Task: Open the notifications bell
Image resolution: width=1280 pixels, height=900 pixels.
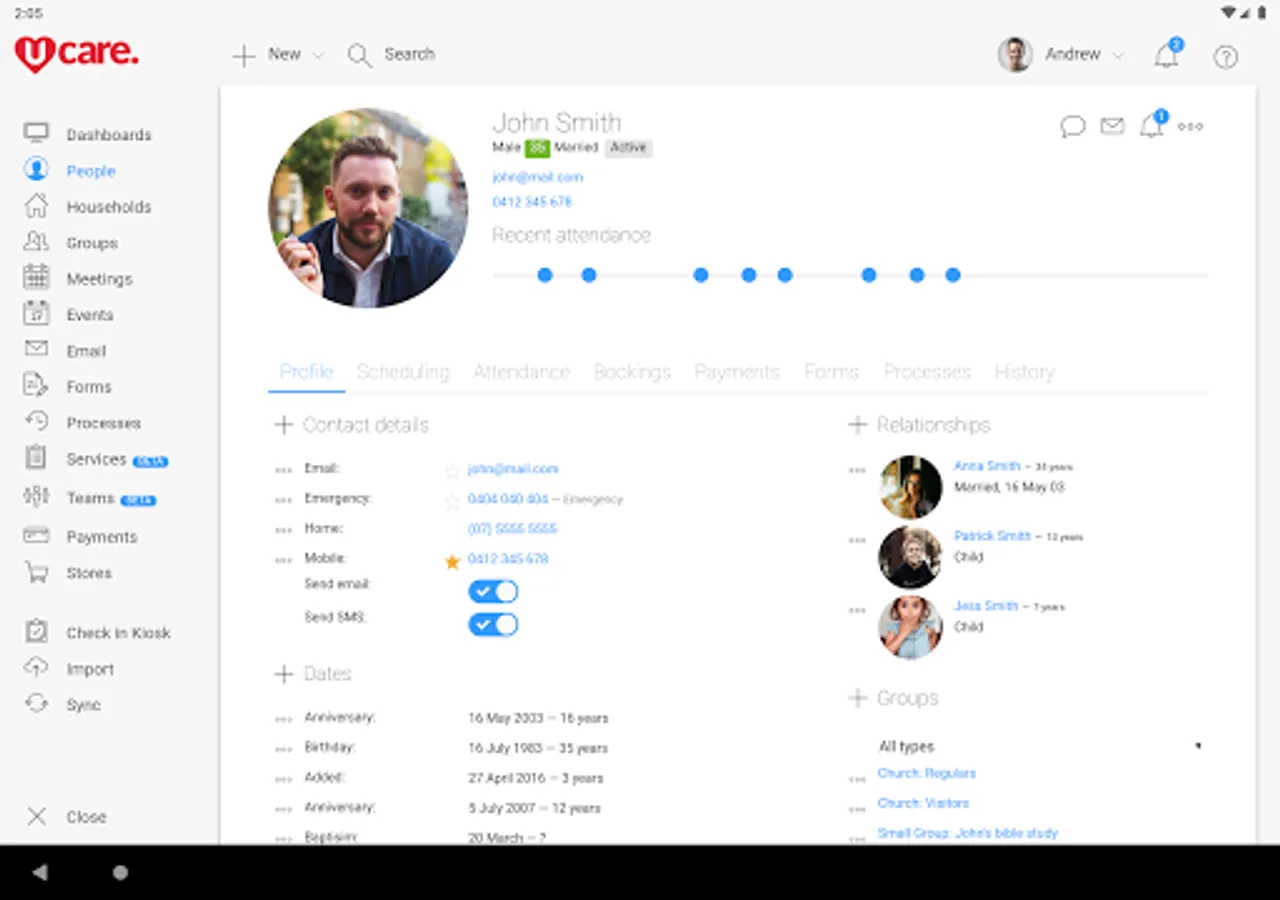Action: [x=1165, y=57]
